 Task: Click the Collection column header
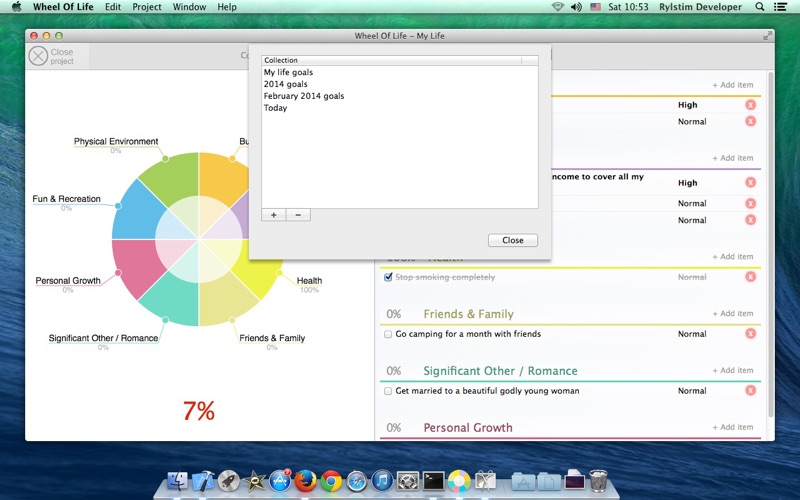coord(391,60)
